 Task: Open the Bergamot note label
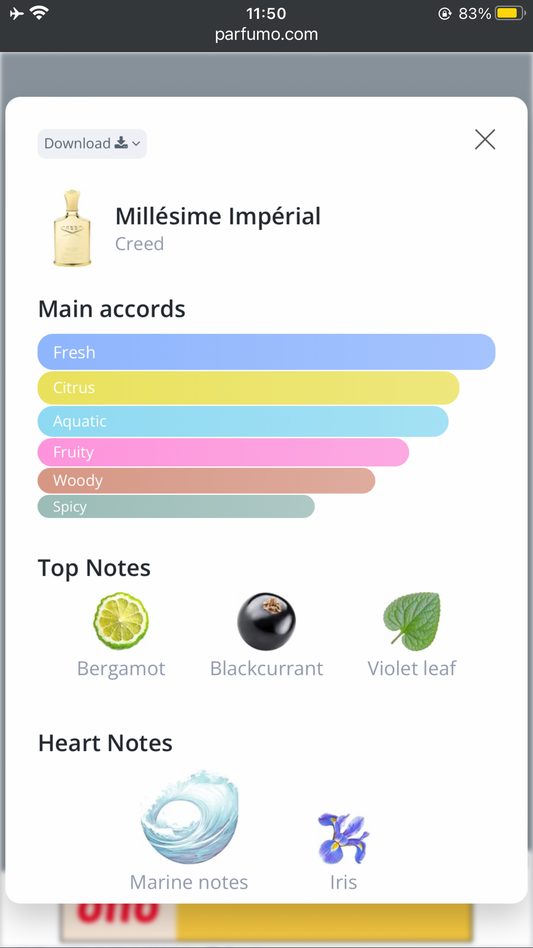pyautogui.click(x=121, y=668)
